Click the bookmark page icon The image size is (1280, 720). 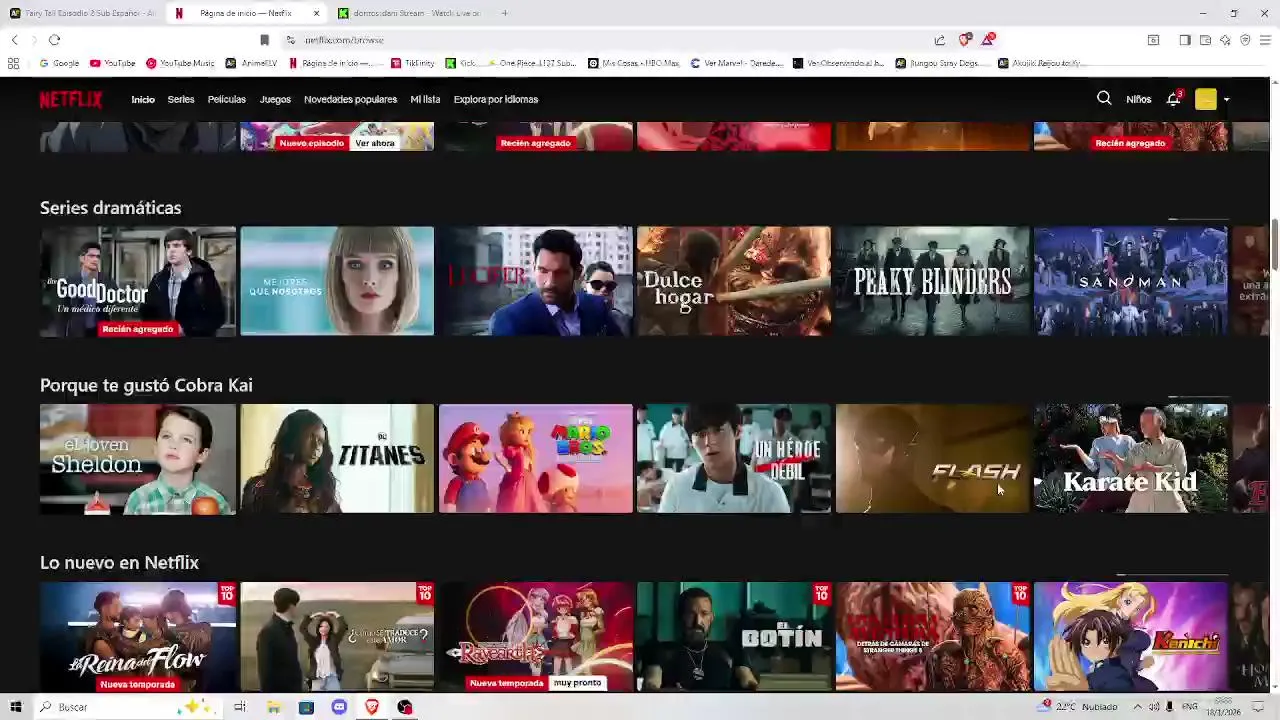click(x=264, y=40)
